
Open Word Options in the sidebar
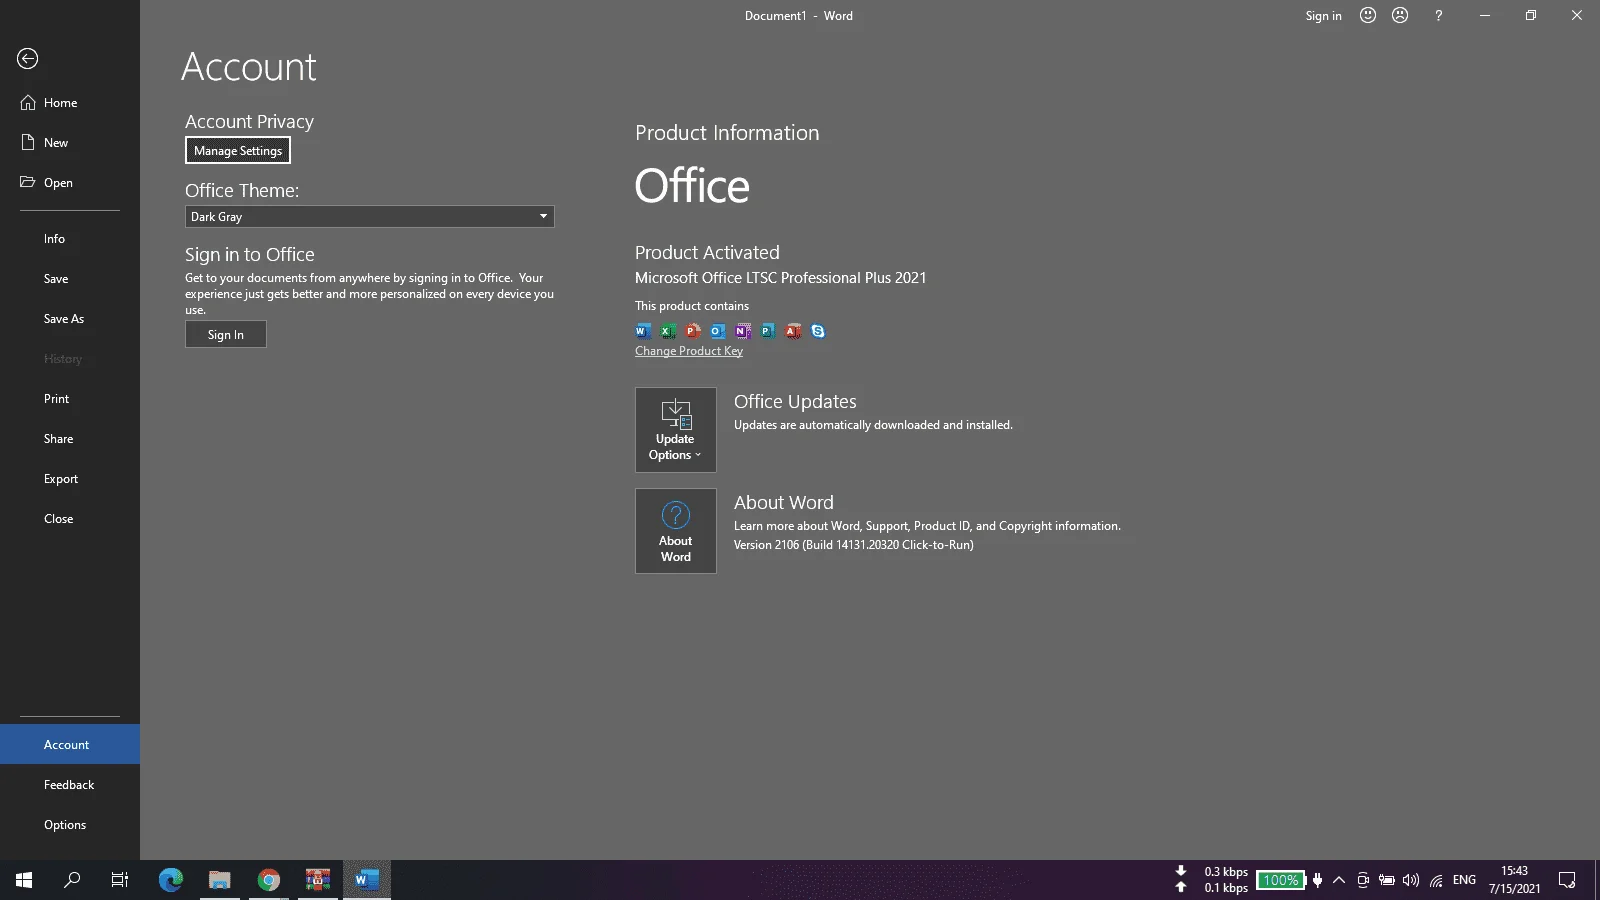click(x=70, y=825)
